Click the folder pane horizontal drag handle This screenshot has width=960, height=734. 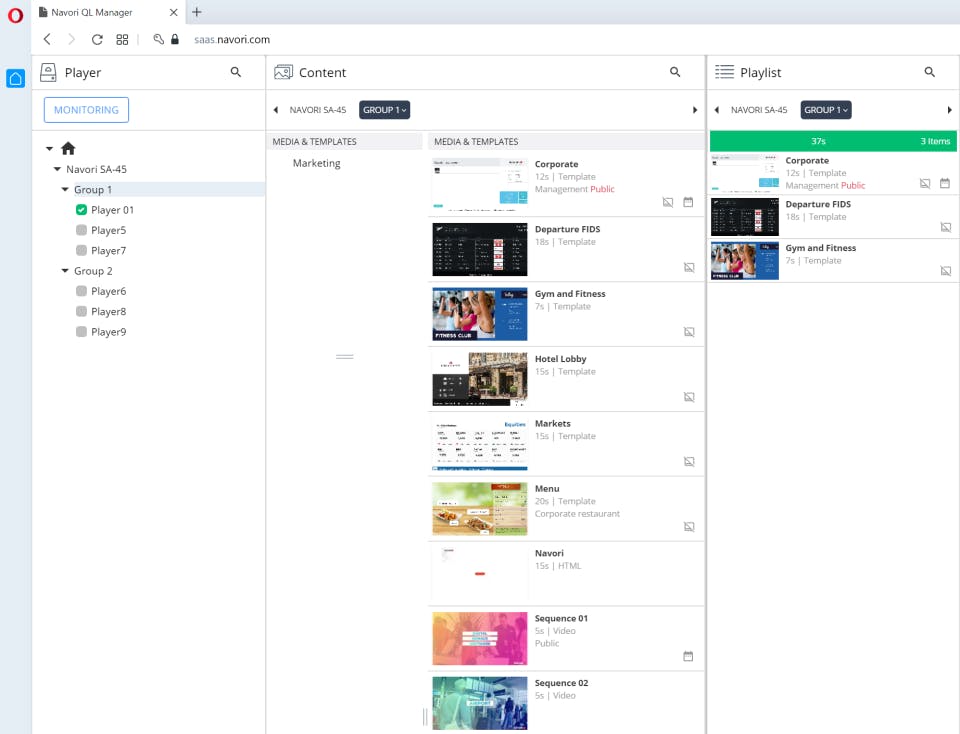345,356
